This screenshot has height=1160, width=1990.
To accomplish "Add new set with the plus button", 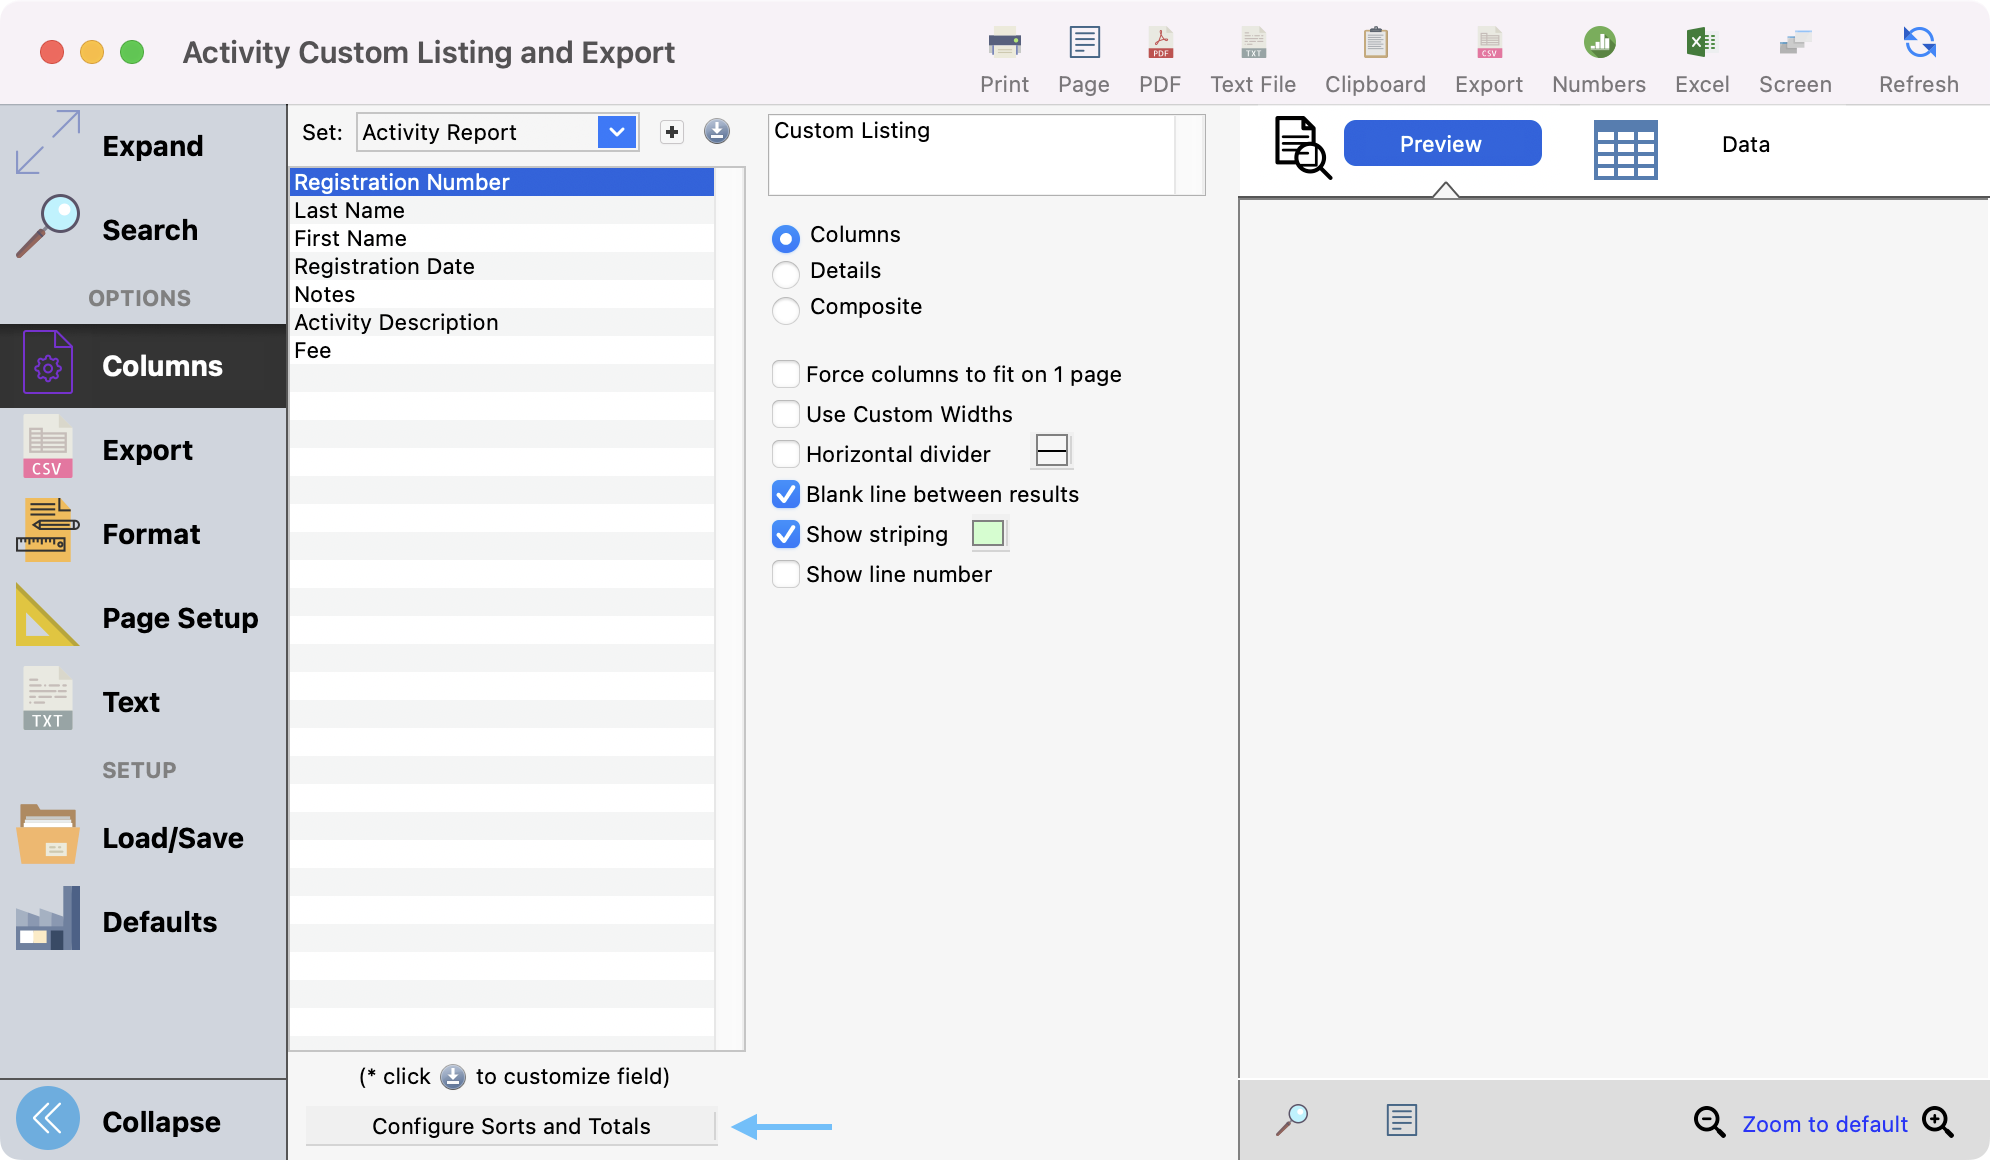I will click(672, 132).
